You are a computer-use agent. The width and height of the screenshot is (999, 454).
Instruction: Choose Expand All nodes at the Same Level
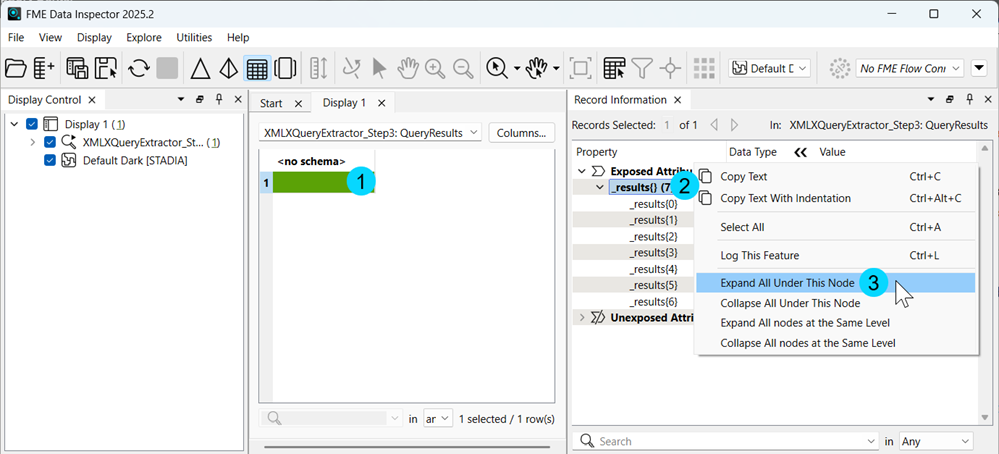point(805,323)
